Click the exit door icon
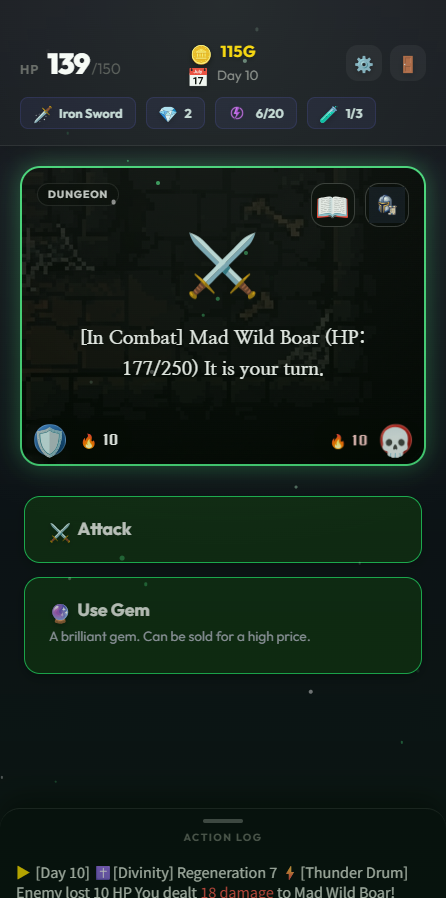Screen dimensions: 446x898 408,63
